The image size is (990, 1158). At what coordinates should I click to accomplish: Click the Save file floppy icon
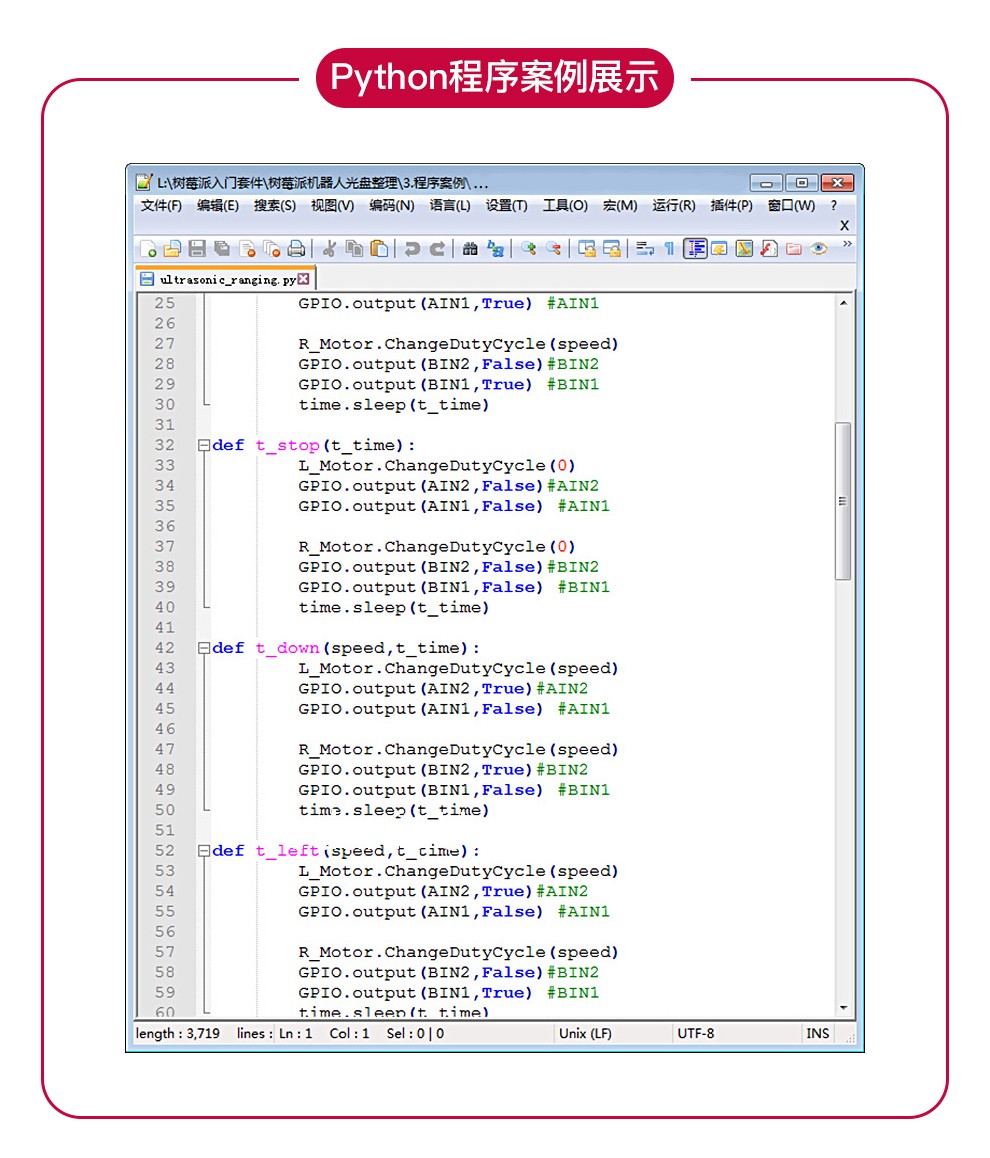click(197, 249)
